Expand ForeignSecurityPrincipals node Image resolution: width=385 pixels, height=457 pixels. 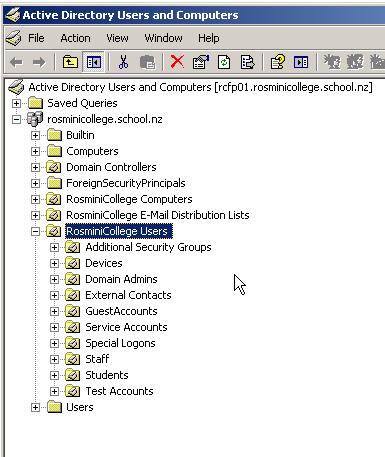(x=35, y=183)
